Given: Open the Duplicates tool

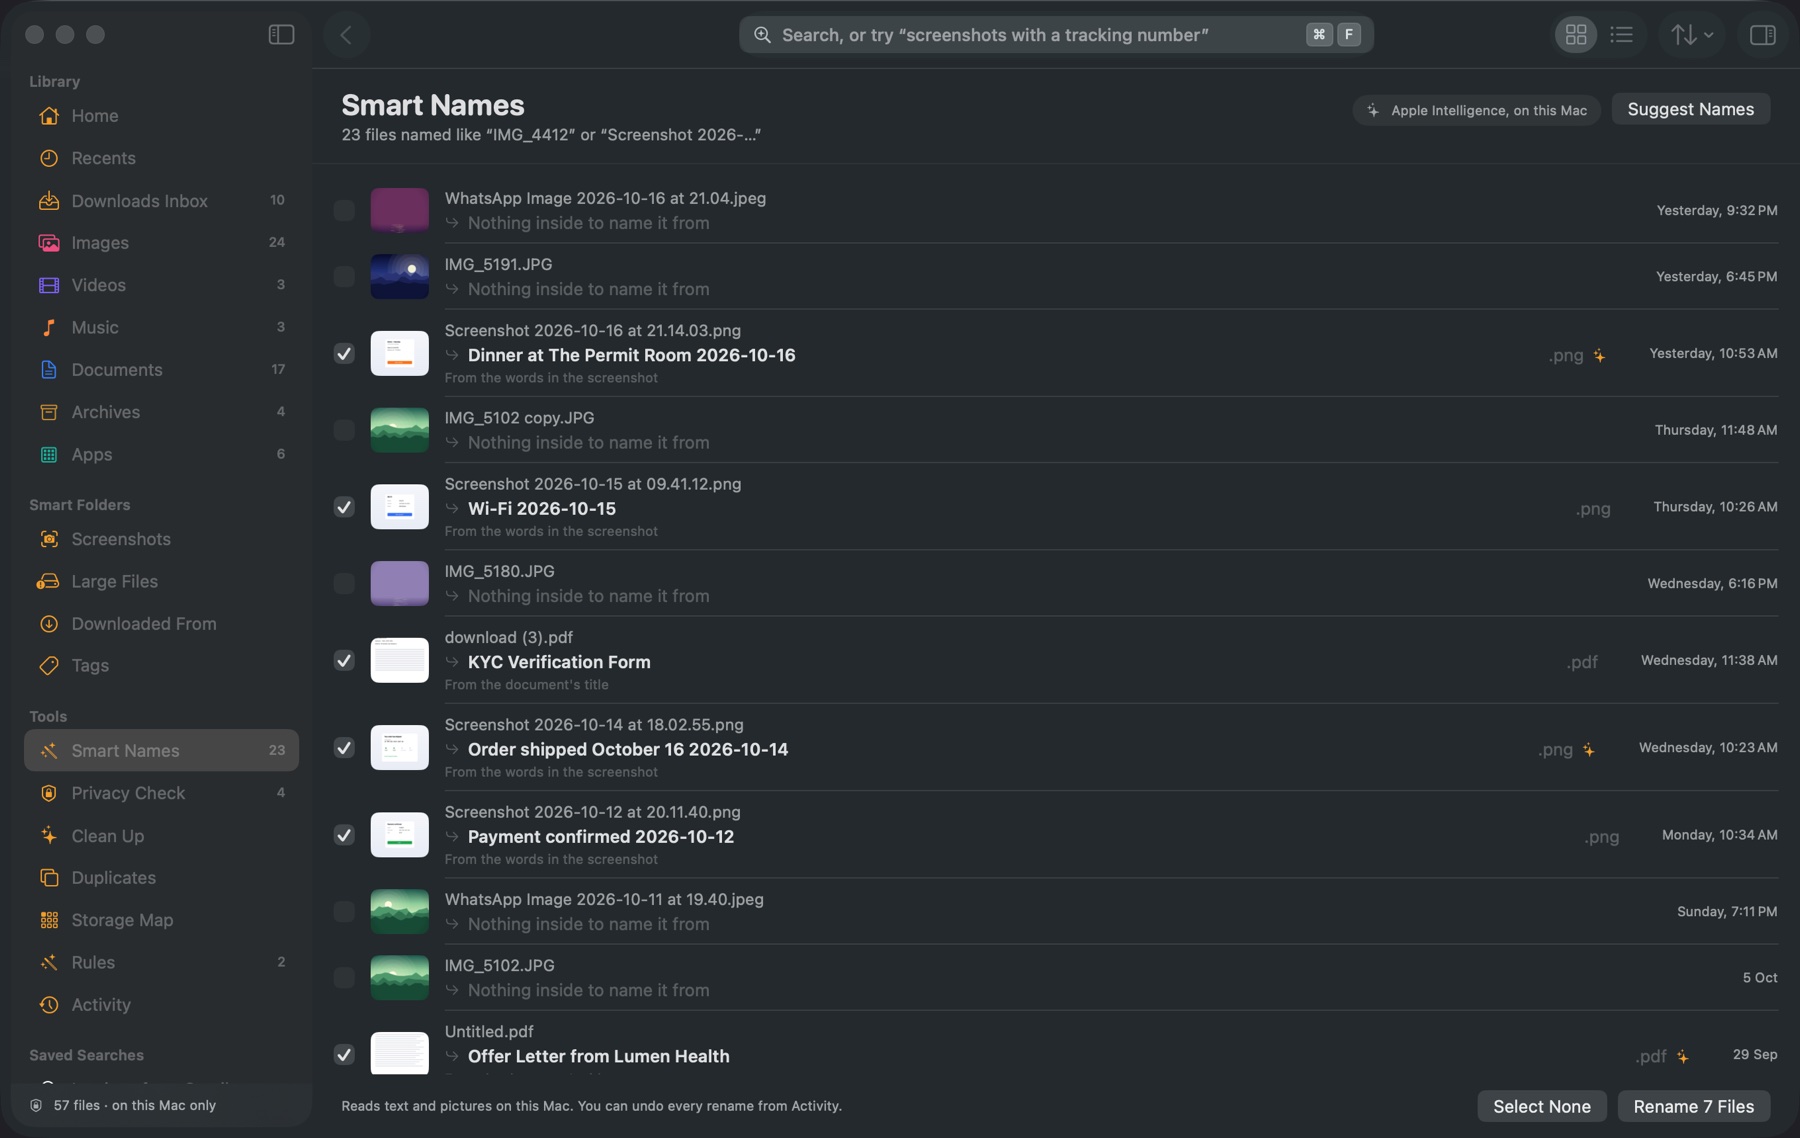Looking at the screenshot, I should (161, 878).
